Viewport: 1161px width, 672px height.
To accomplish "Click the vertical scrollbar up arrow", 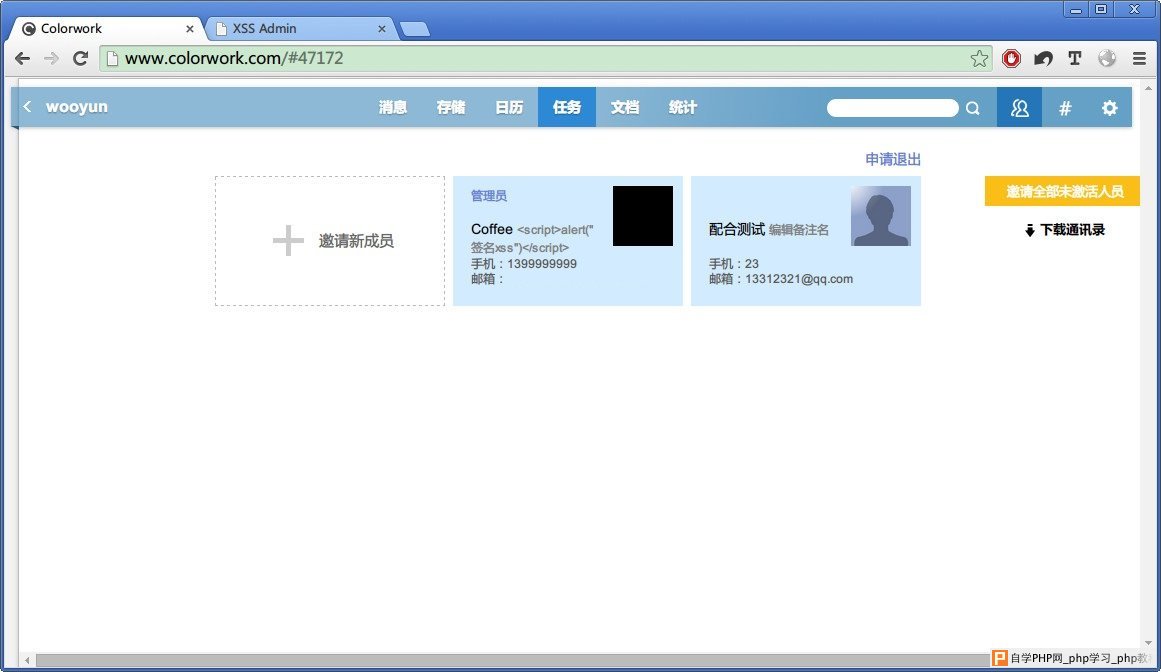I will pyautogui.click(x=1148, y=88).
